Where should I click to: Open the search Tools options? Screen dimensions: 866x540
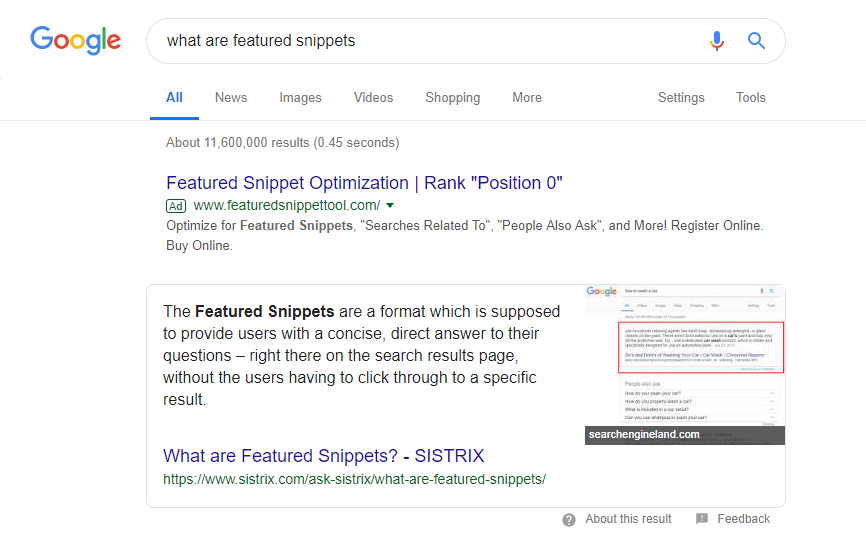tap(751, 98)
